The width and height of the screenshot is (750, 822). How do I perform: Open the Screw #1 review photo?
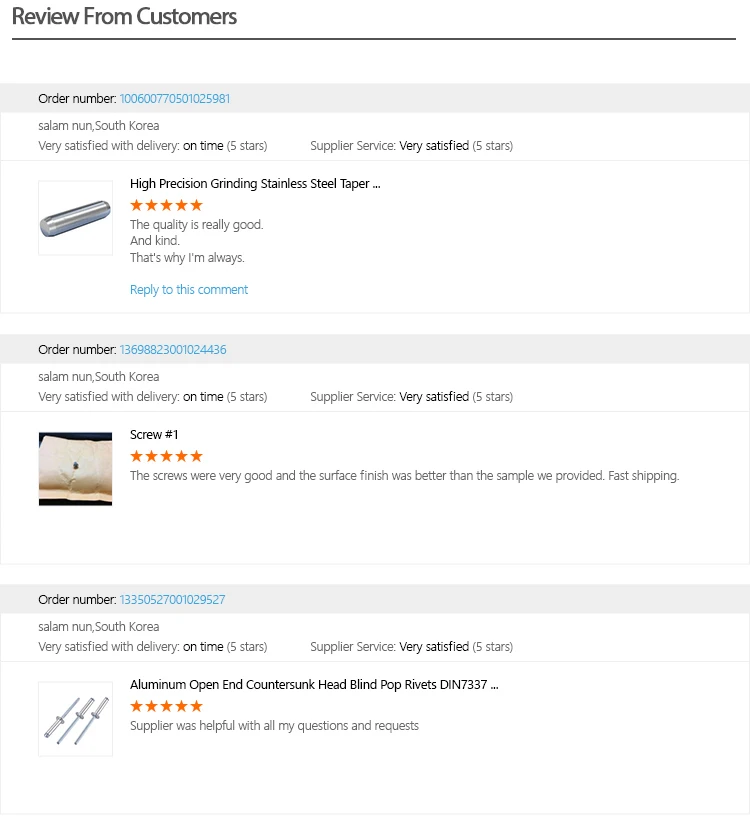coord(75,469)
